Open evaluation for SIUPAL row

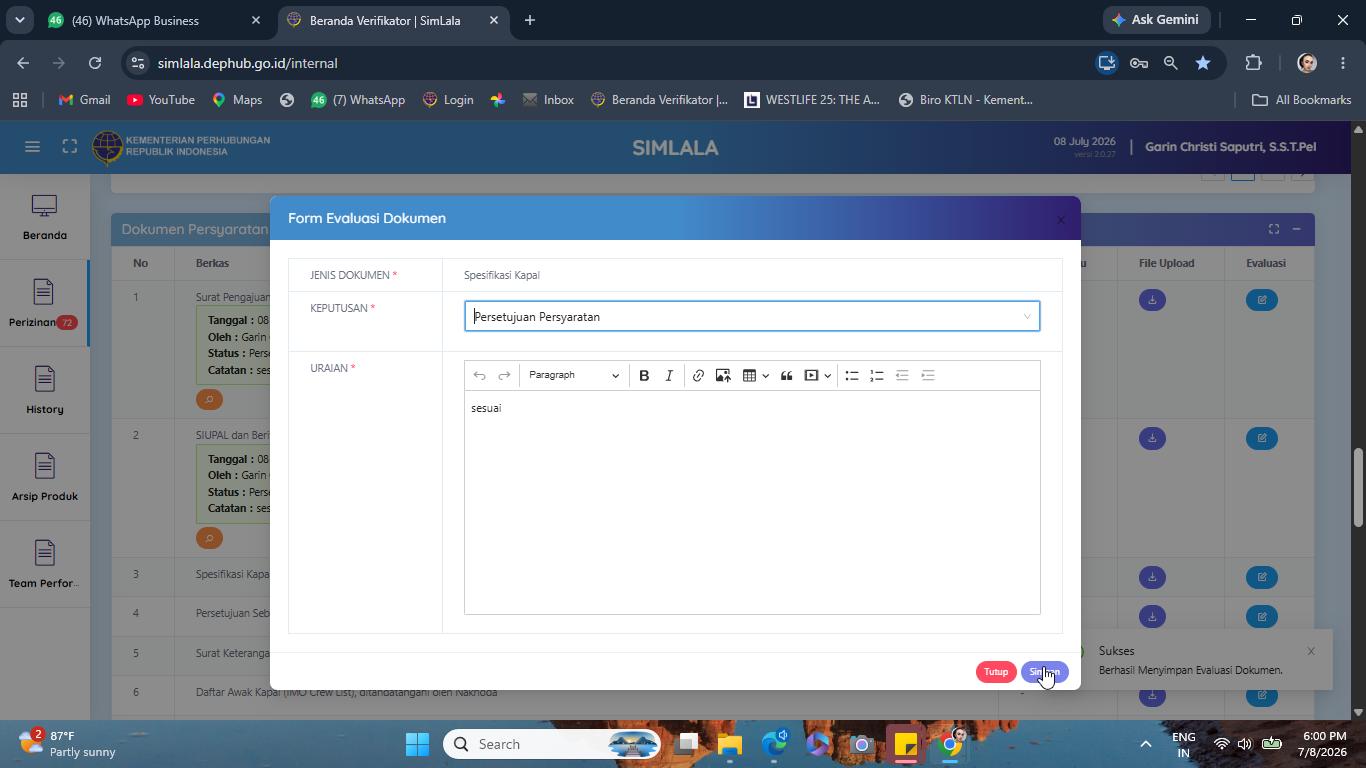[1262, 438]
